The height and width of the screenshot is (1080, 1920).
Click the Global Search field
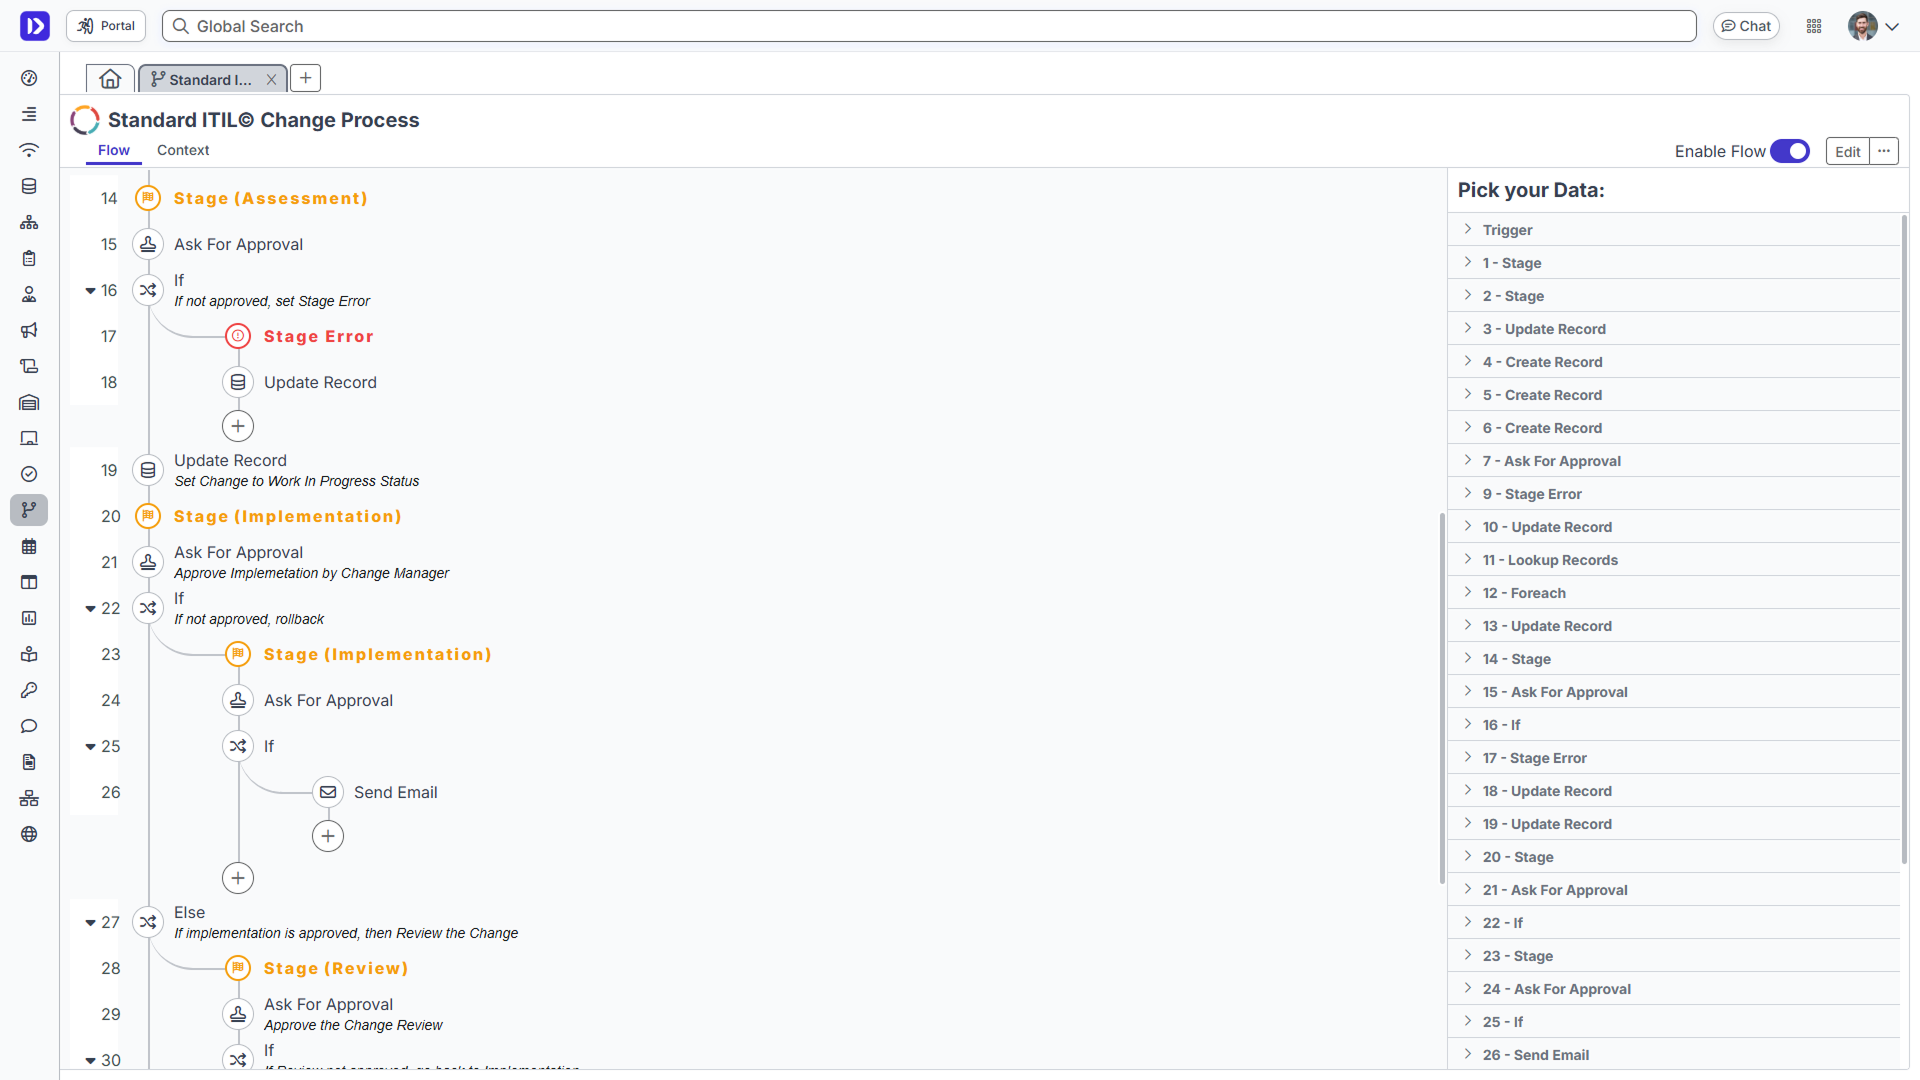coord(930,26)
